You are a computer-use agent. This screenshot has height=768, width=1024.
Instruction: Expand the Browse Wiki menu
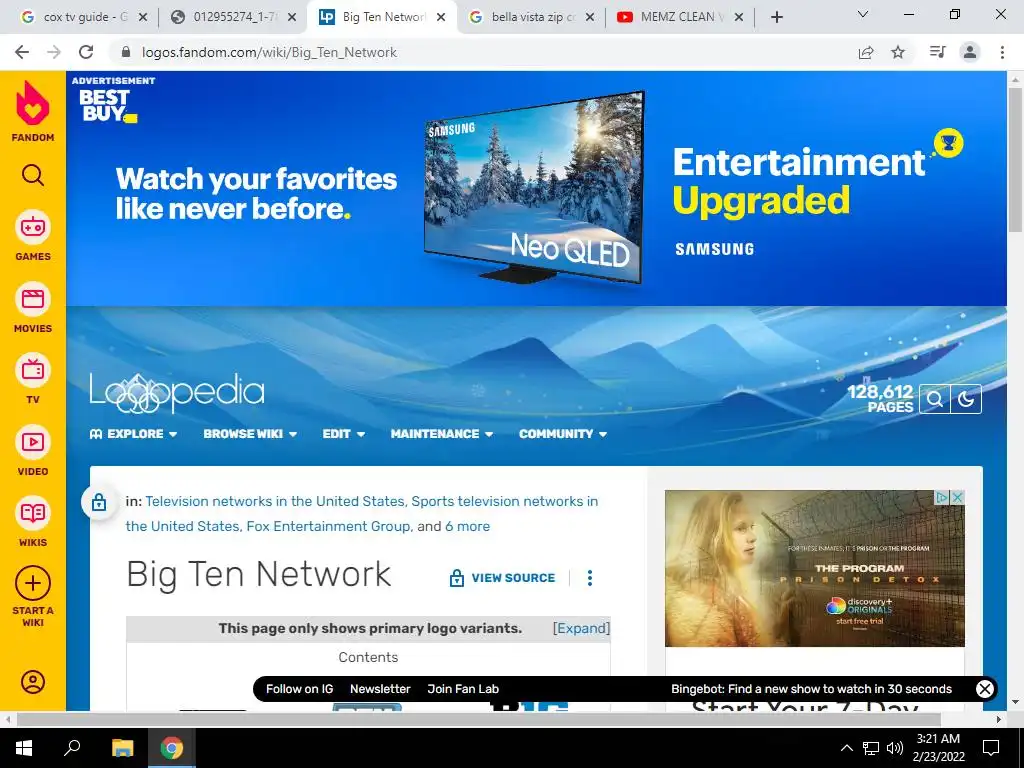[x=250, y=434]
